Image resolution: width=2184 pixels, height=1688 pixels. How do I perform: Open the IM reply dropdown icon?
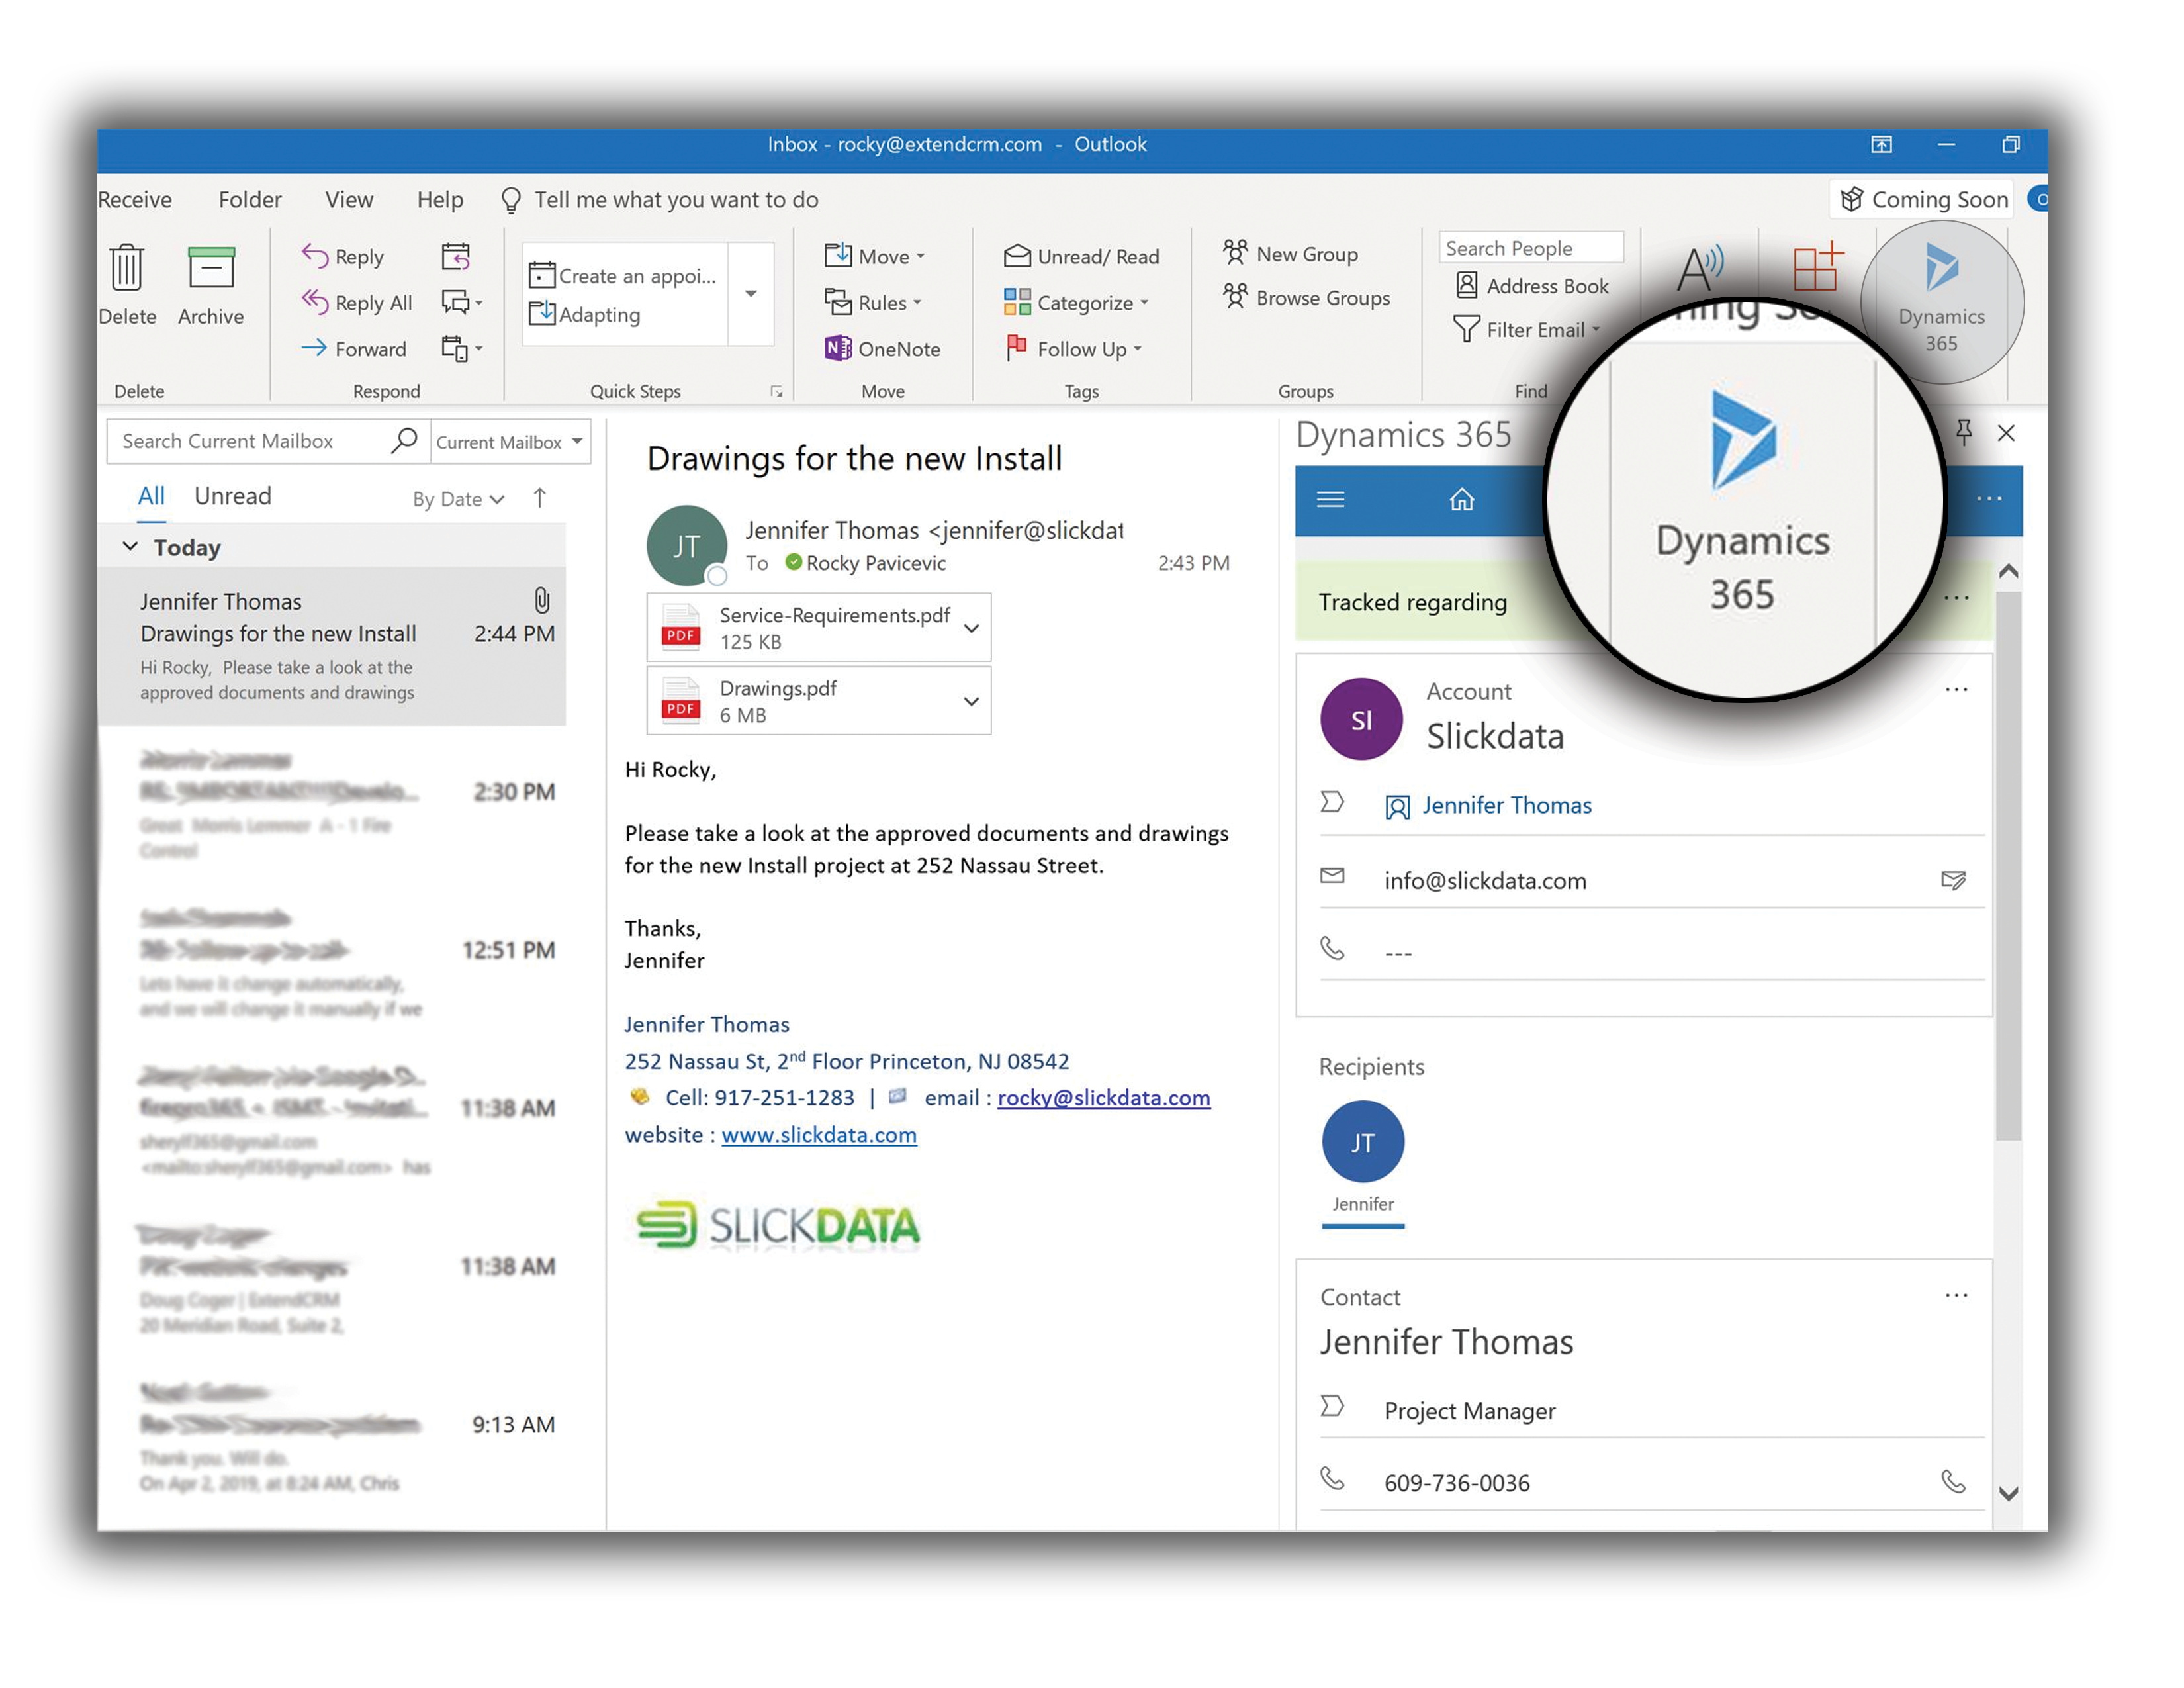[462, 303]
